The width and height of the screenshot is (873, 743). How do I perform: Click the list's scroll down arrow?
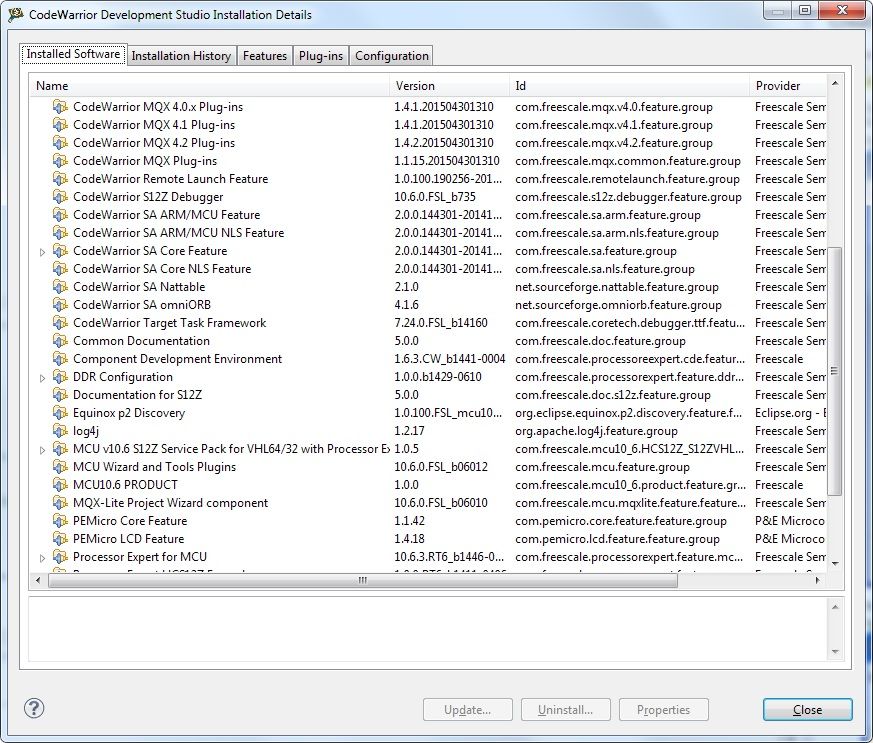point(835,564)
